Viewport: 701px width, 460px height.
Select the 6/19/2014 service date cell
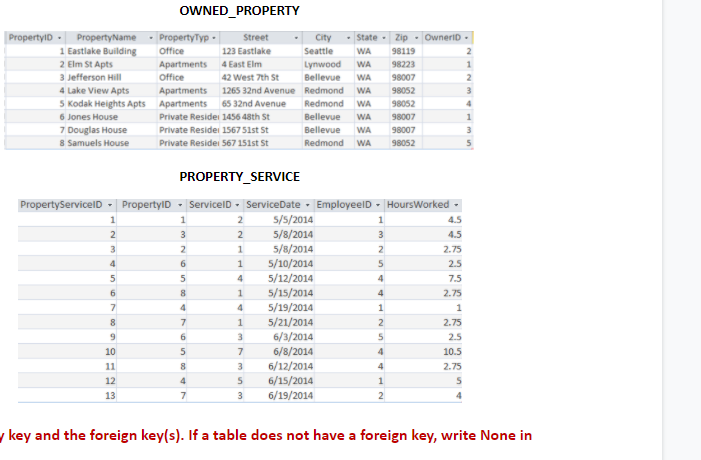279,395
